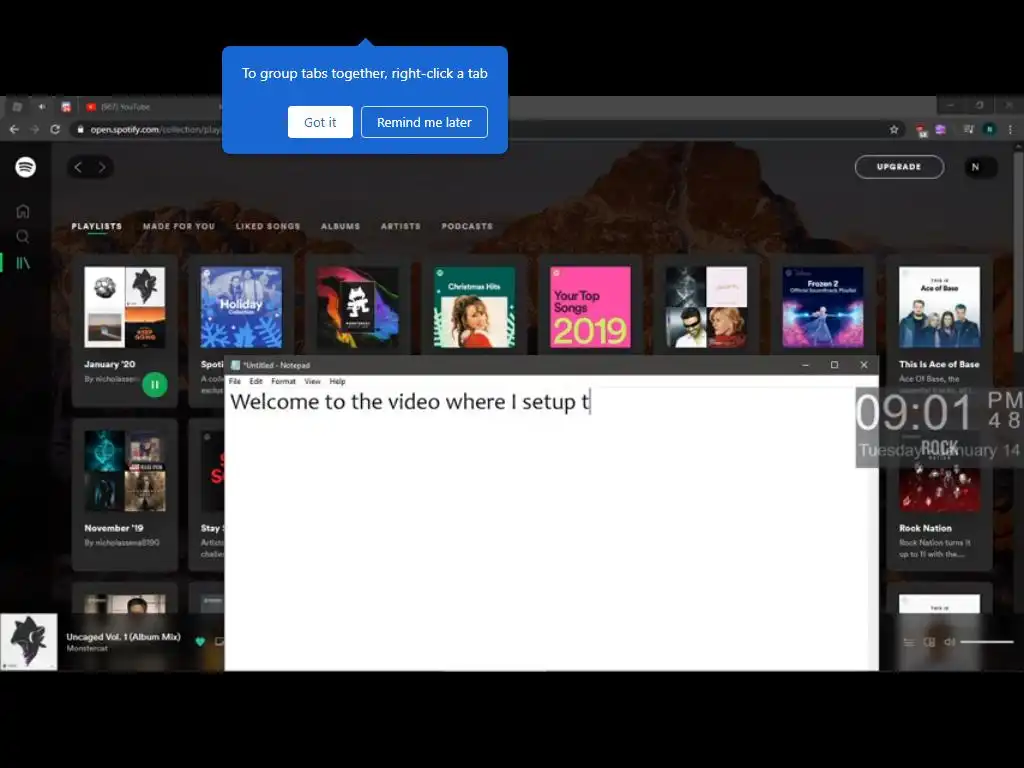Open the January '20 playlist cover
Image resolution: width=1024 pixels, height=768 pixels.
pyautogui.click(x=125, y=307)
